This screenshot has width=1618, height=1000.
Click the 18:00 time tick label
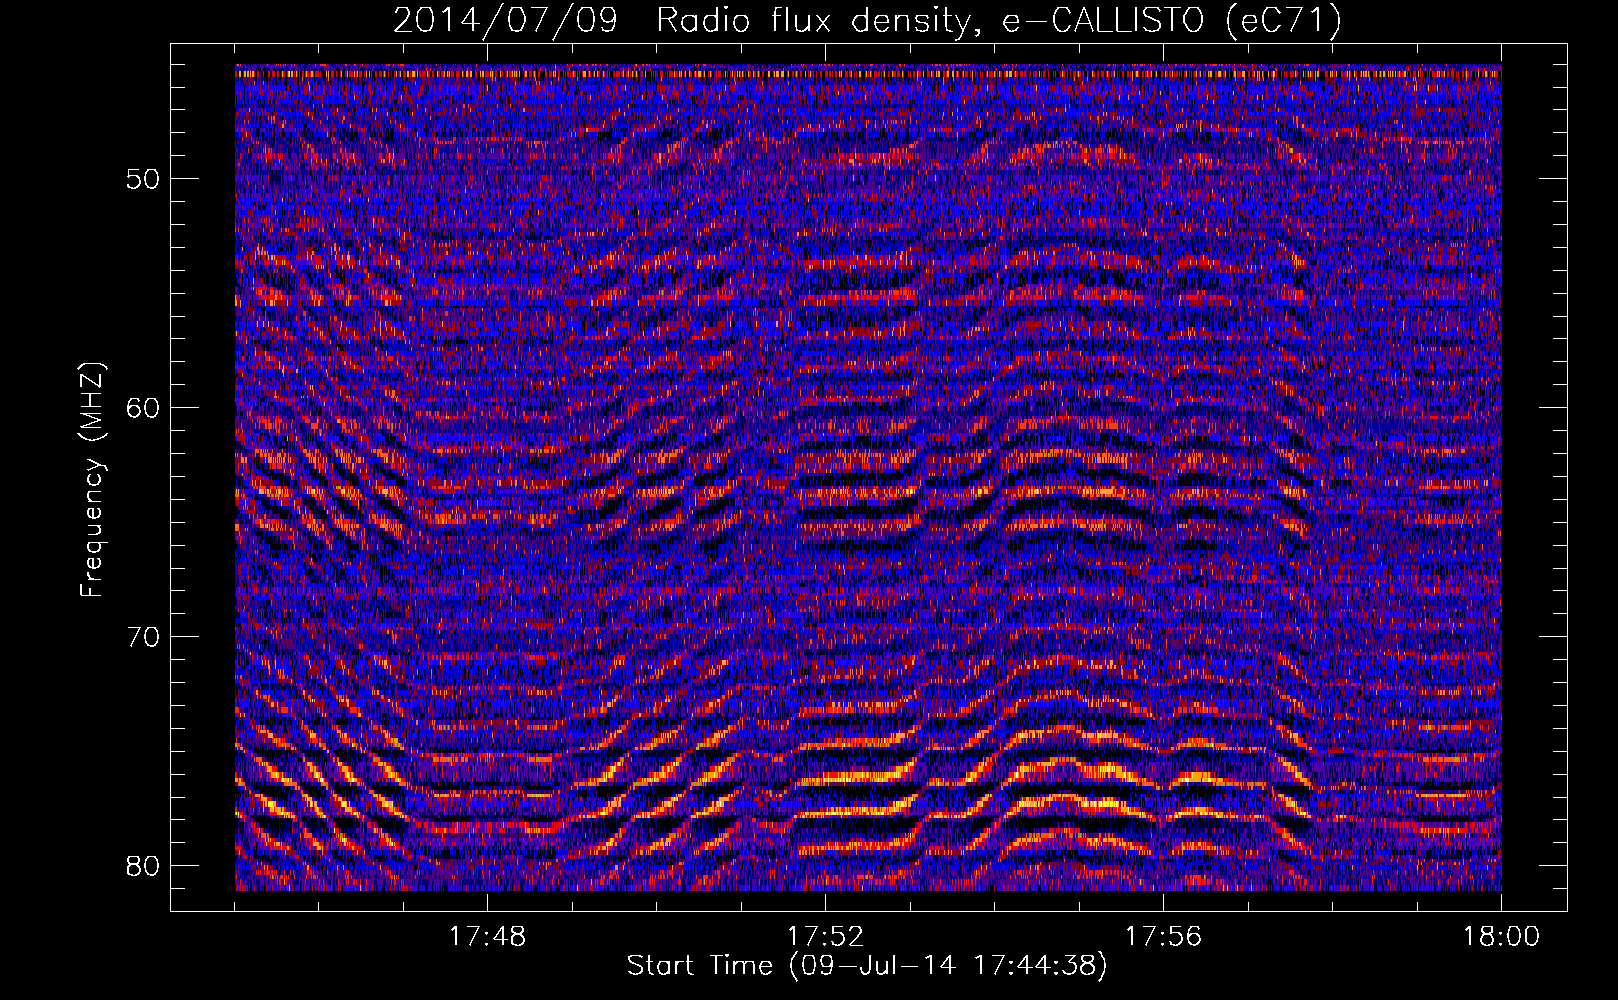(1501, 937)
